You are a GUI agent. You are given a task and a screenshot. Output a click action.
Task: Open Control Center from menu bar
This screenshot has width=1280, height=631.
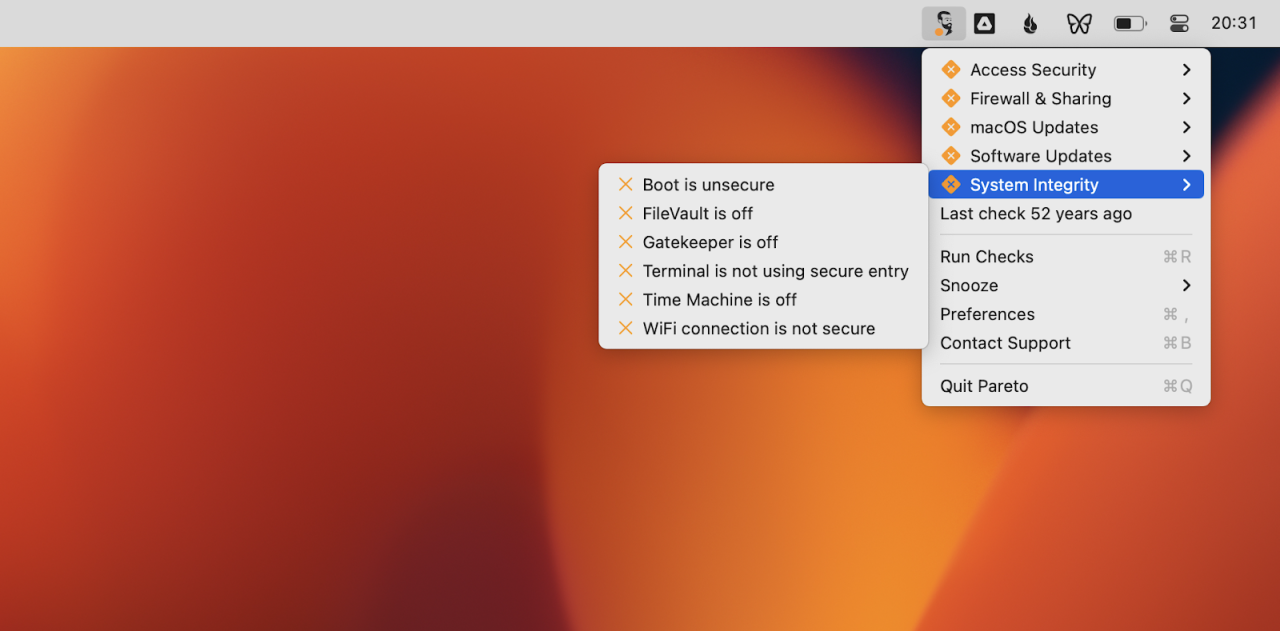pyautogui.click(x=1179, y=23)
